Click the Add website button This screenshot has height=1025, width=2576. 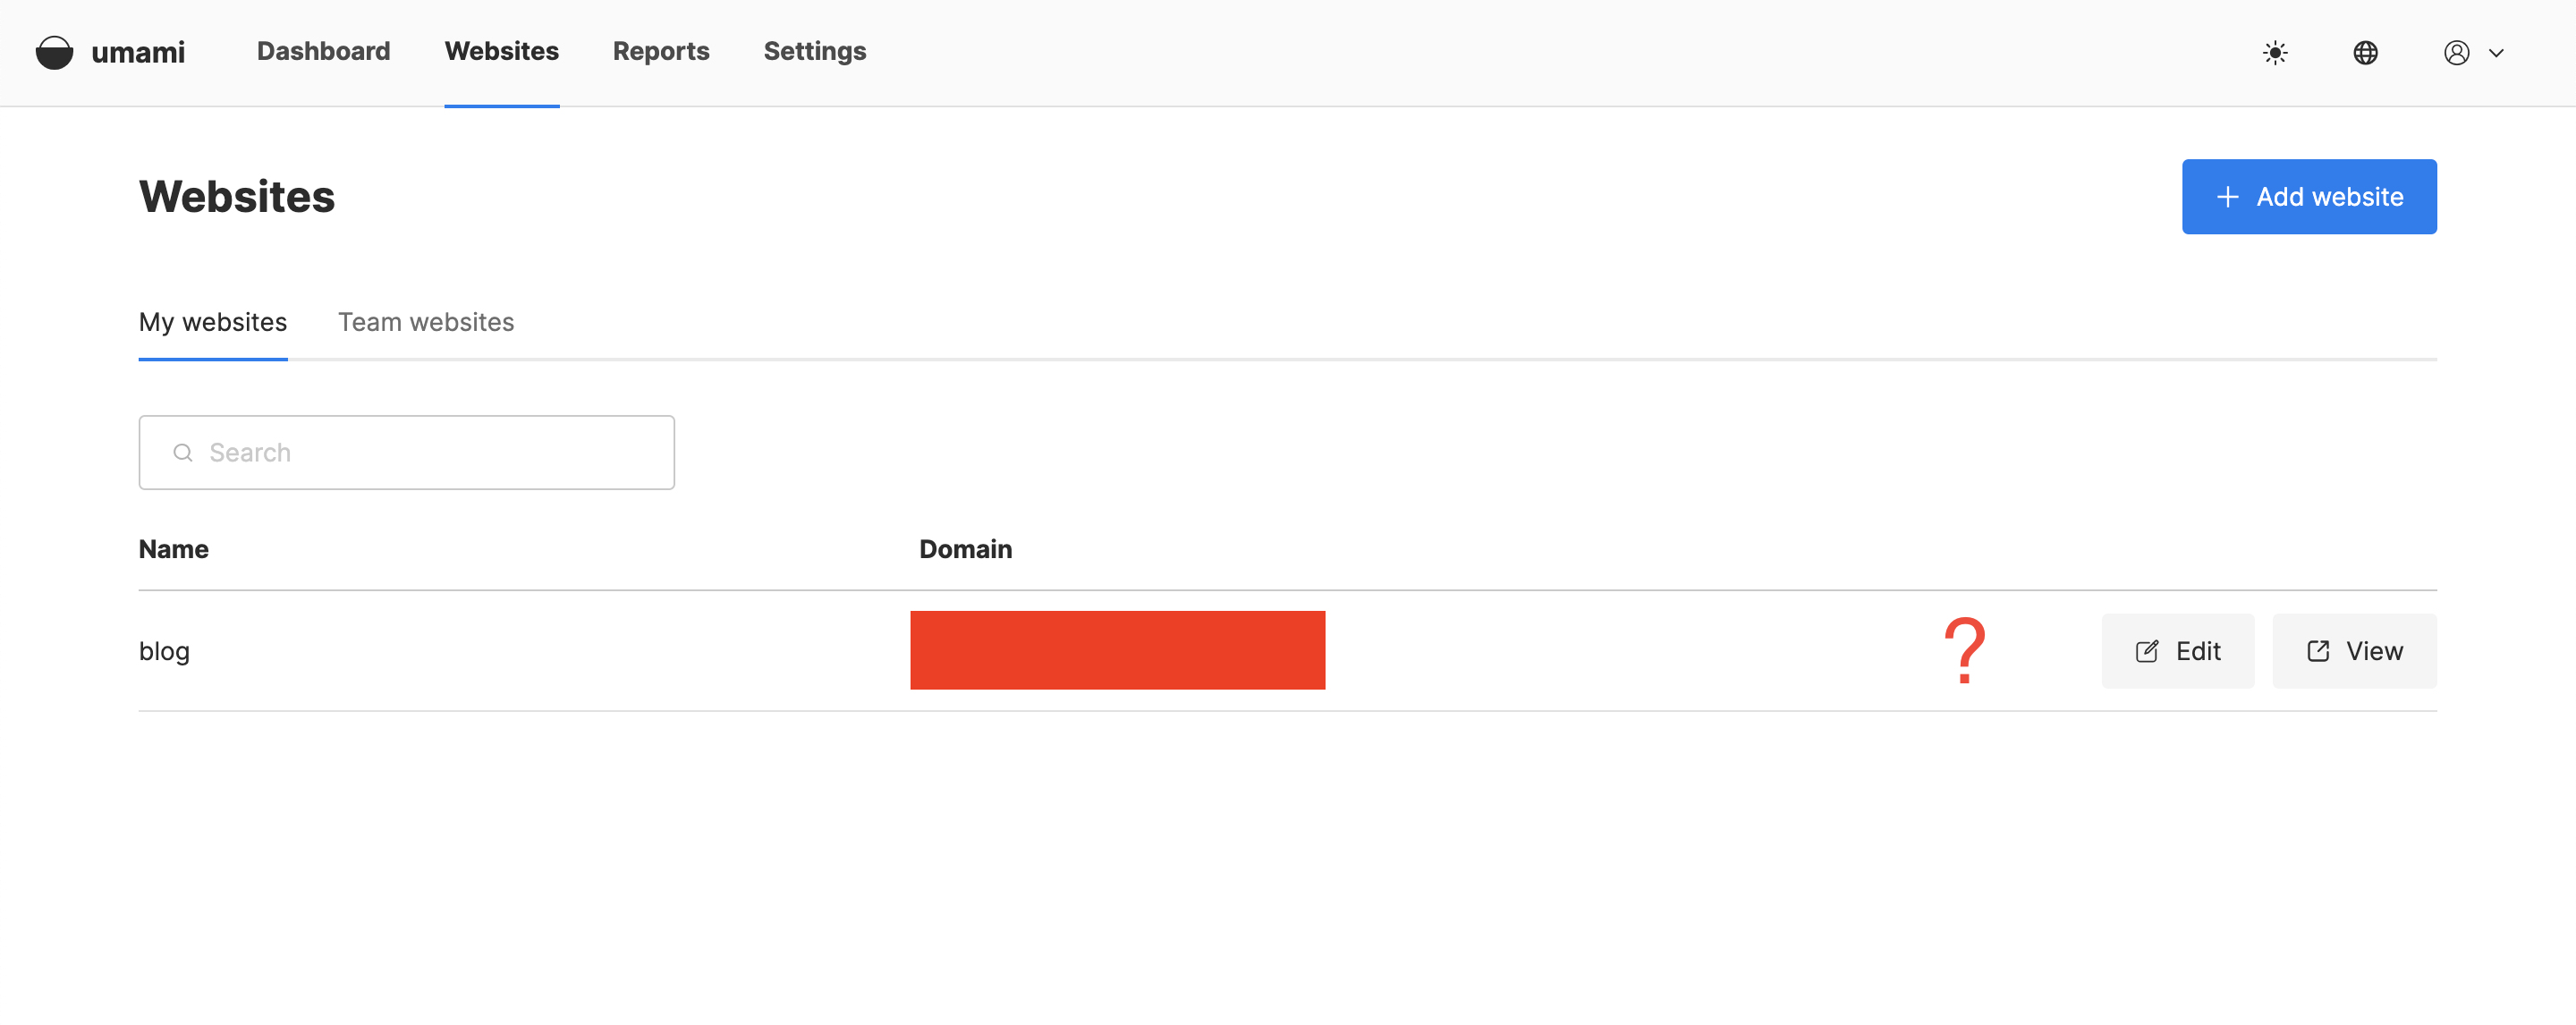2309,197
